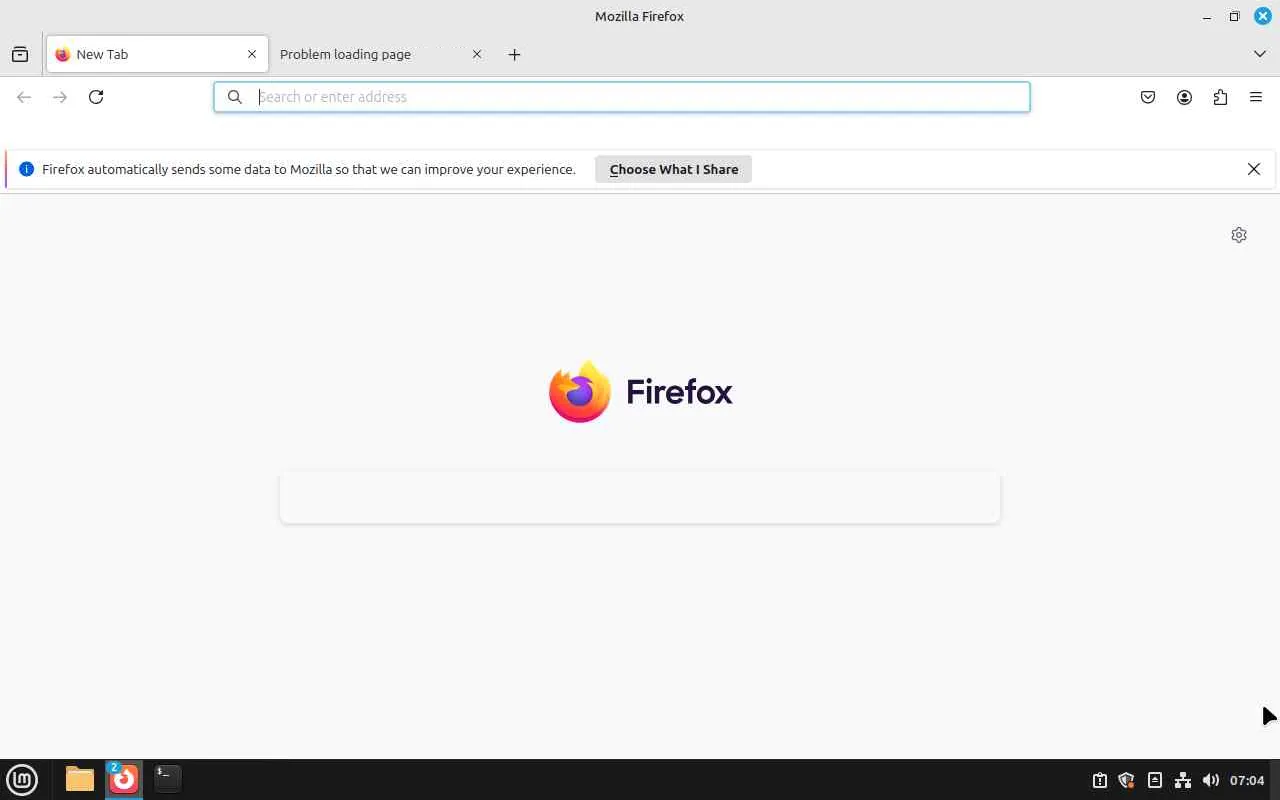Open the clipboard tray icon

[1100, 780]
